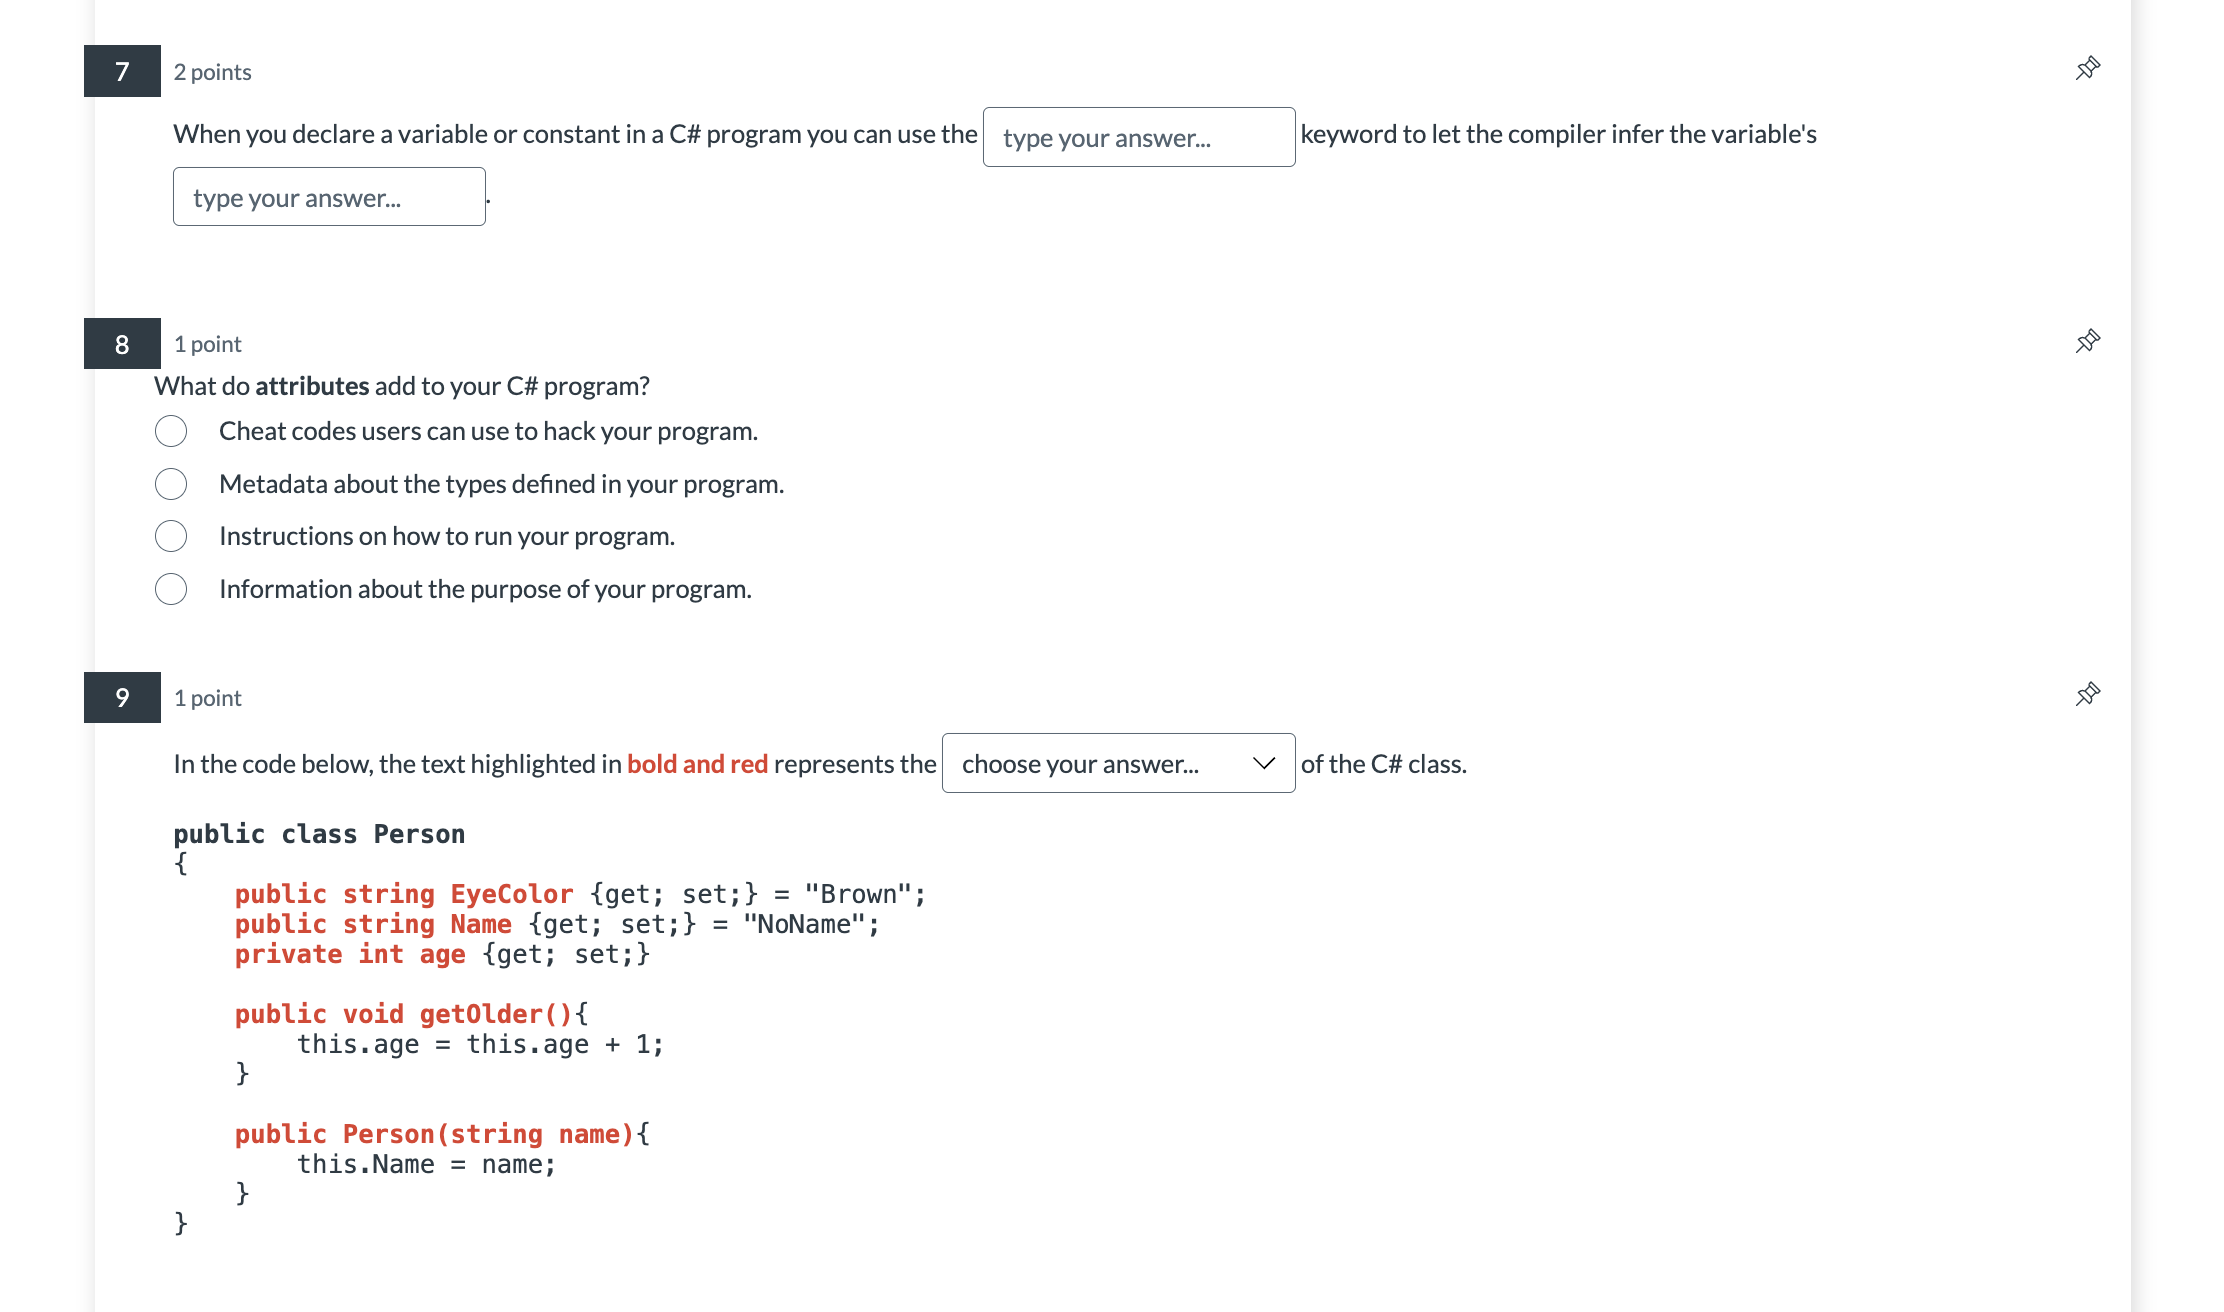Viewport: 2224px width, 1312px height.
Task: Pin question 8 with pushpin icon
Action: coord(2087,342)
